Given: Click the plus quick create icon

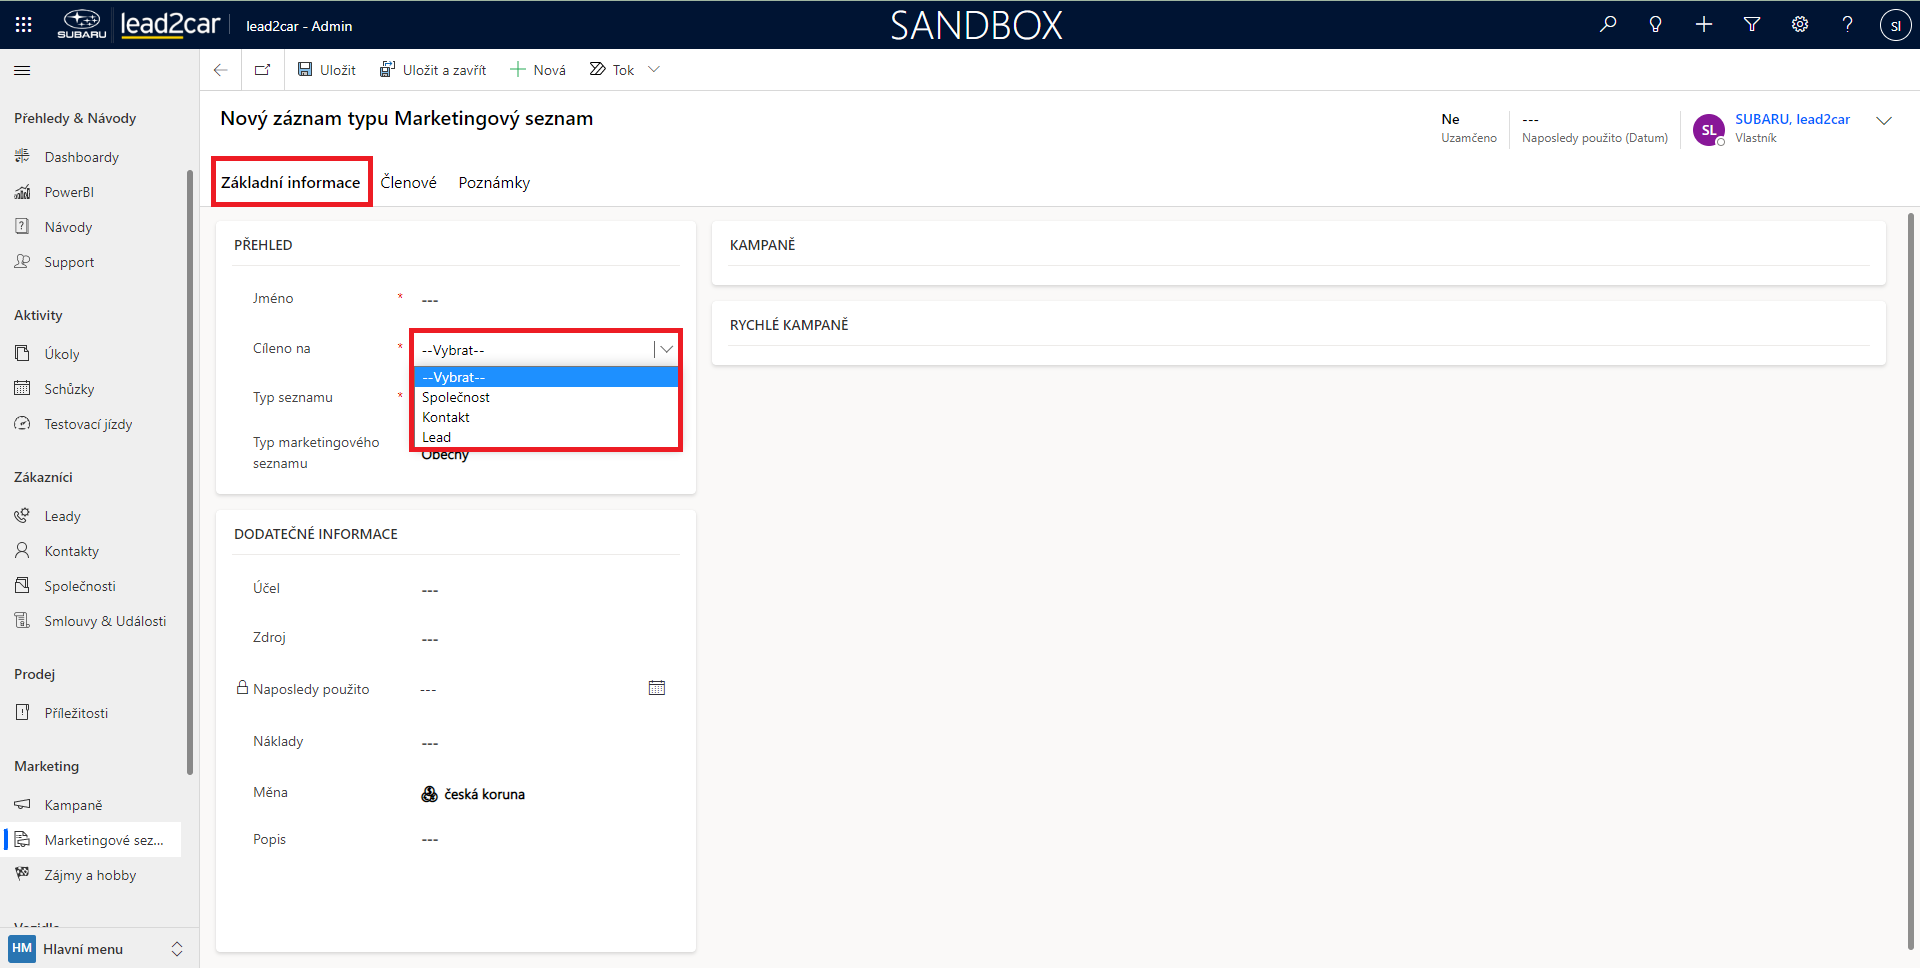Looking at the screenshot, I should tap(1704, 25).
